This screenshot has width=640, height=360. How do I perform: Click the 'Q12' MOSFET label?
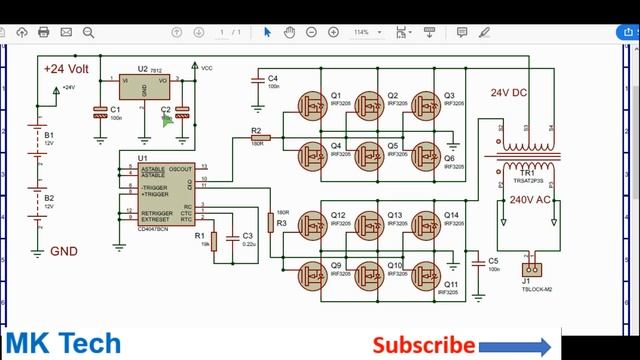[338, 215]
